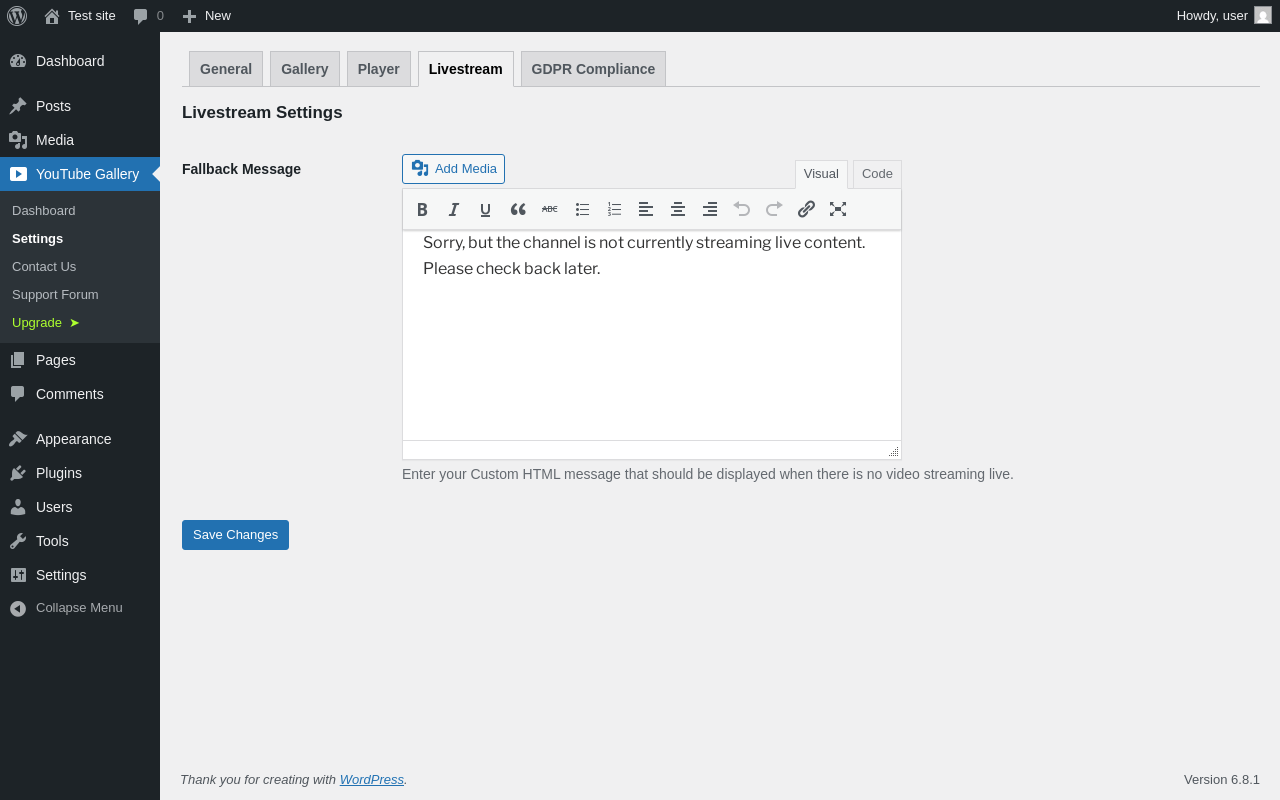Switch to the General tab

point(226,69)
